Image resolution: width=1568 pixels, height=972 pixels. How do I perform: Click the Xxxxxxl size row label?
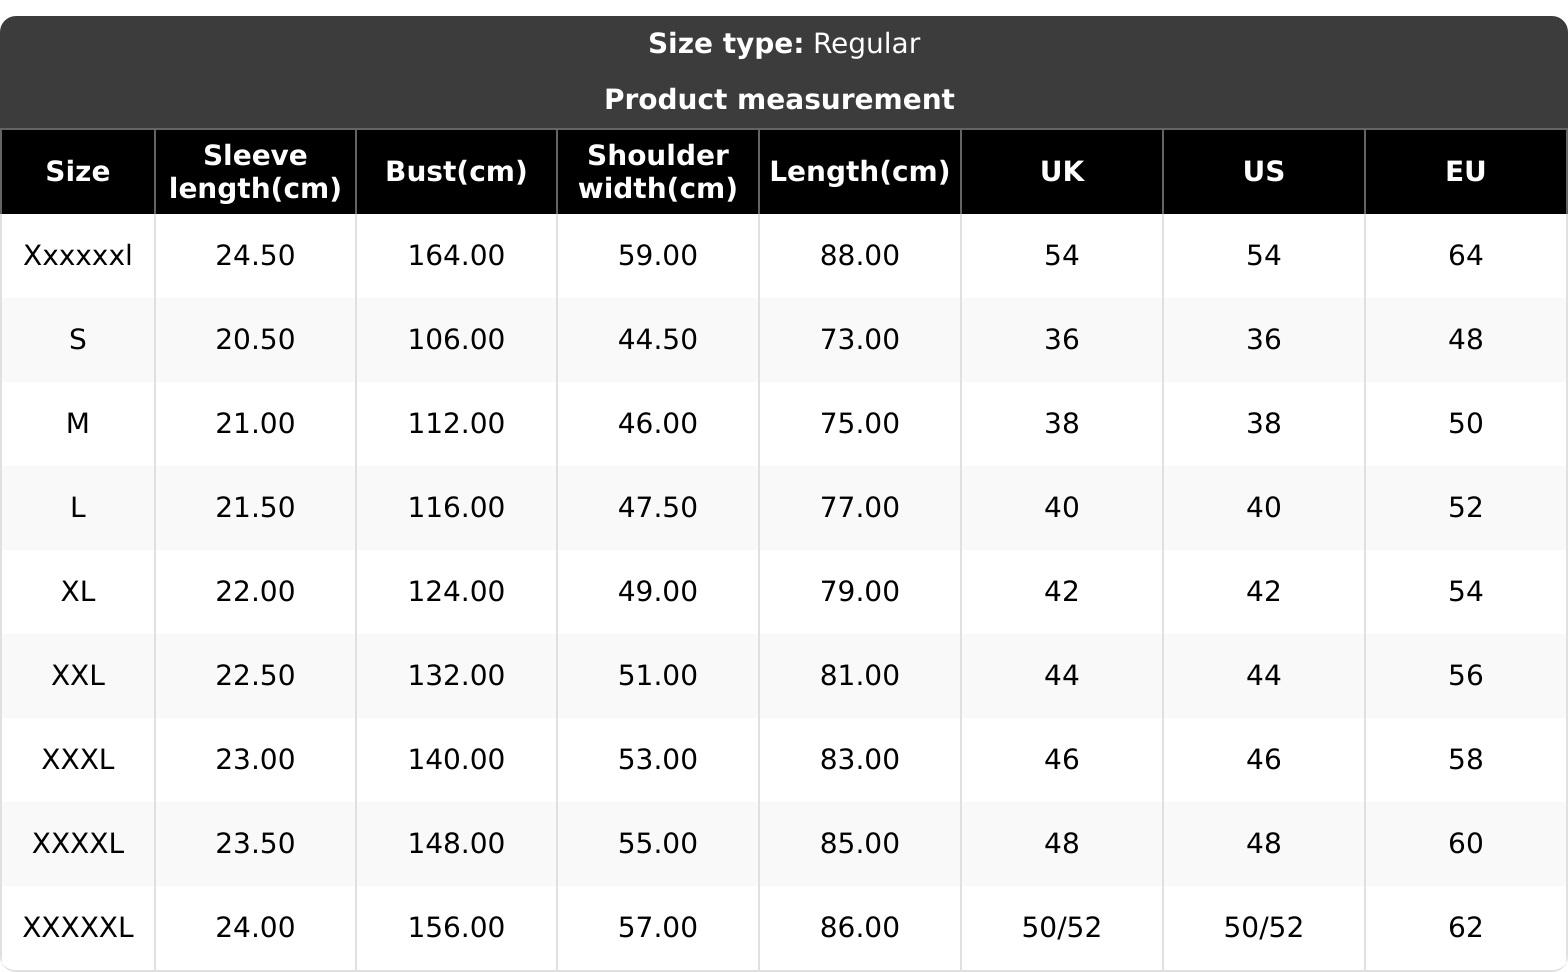78,256
